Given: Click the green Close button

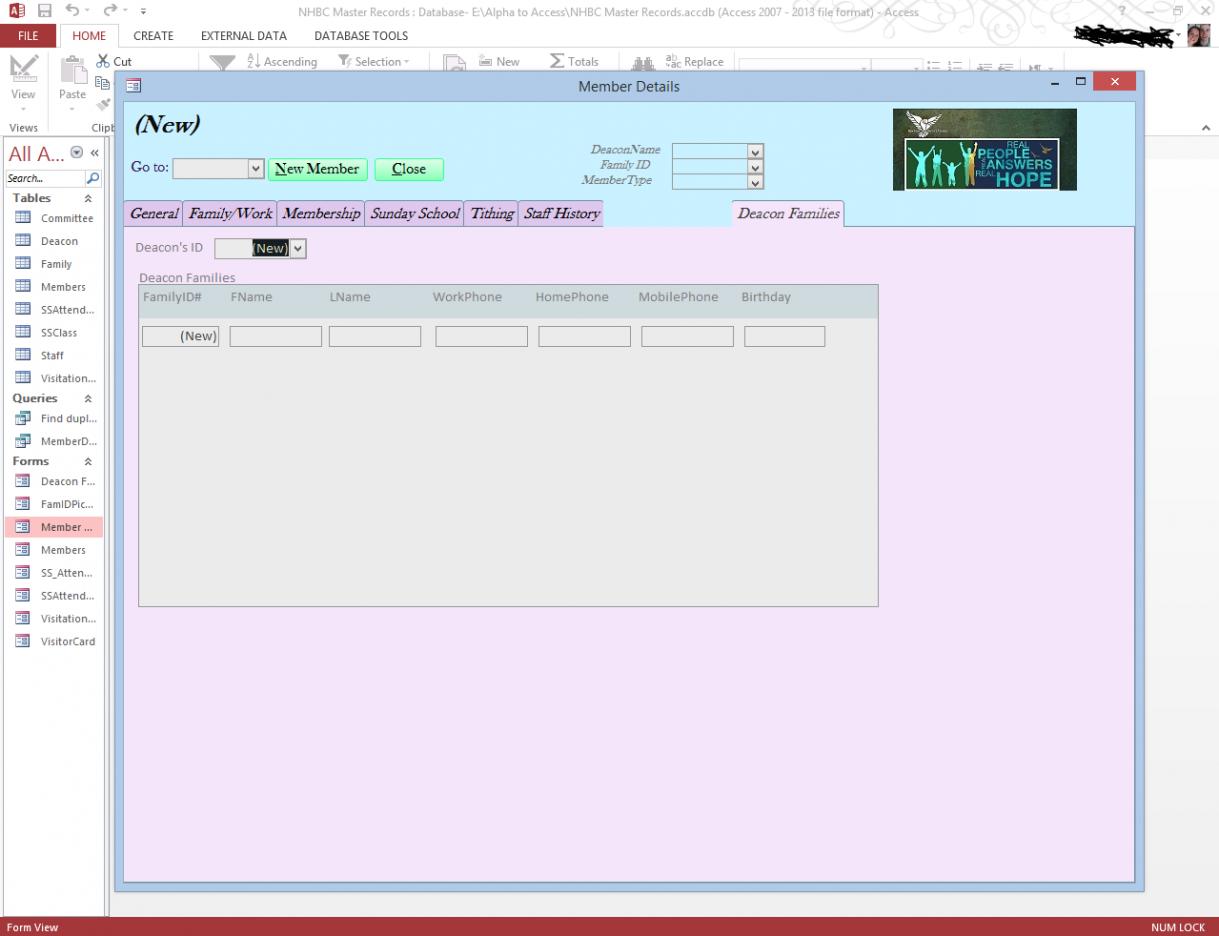Looking at the screenshot, I should 409,169.
